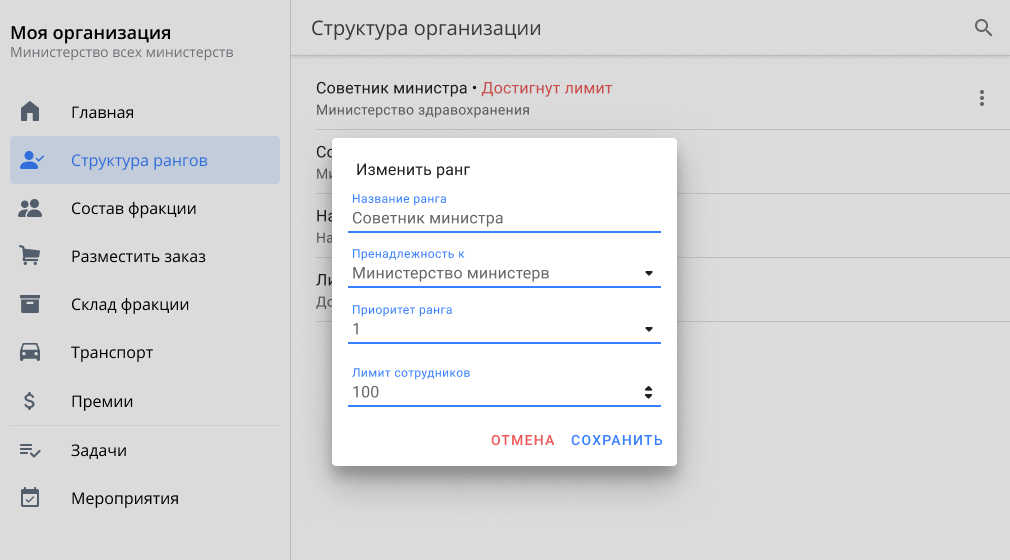
Task: Click the Склад фракции archive box icon
Action: point(30,304)
